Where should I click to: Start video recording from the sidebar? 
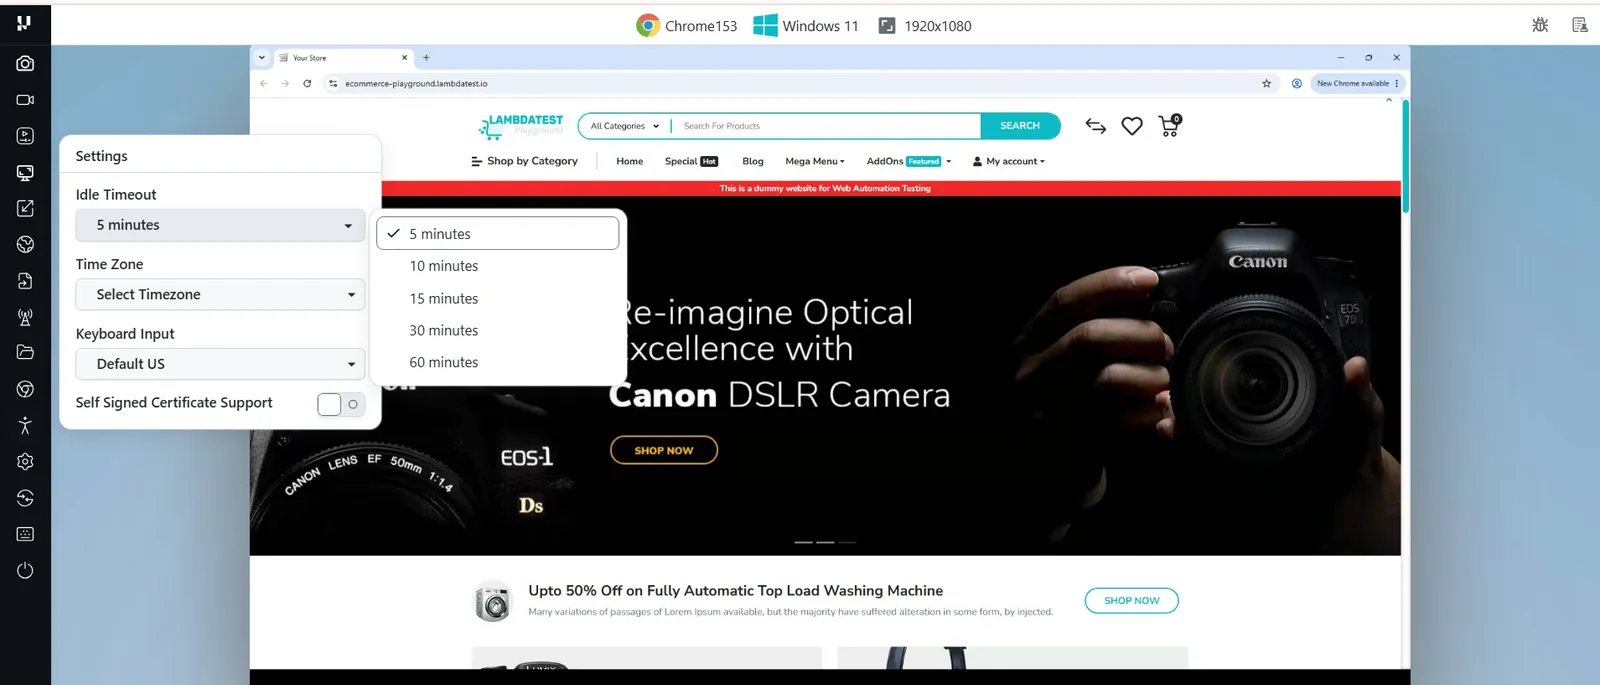(25, 100)
